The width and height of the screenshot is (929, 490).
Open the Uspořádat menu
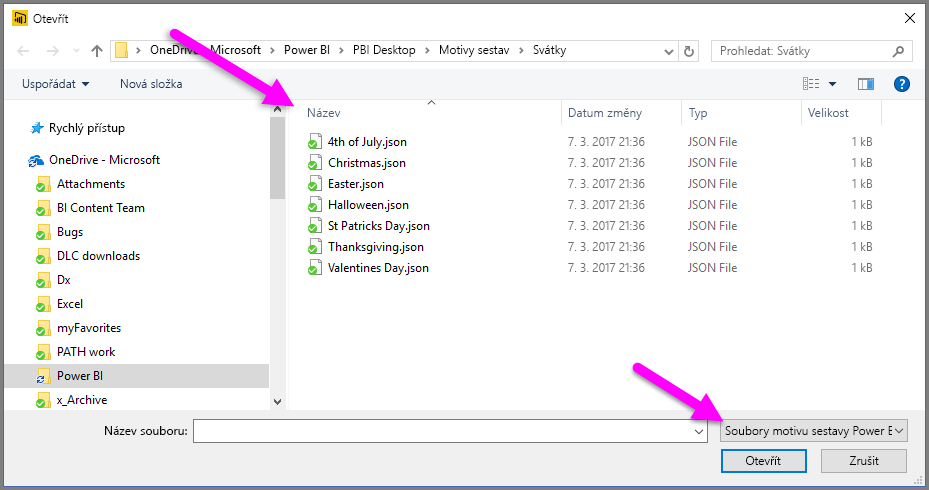[x=55, y=84]
